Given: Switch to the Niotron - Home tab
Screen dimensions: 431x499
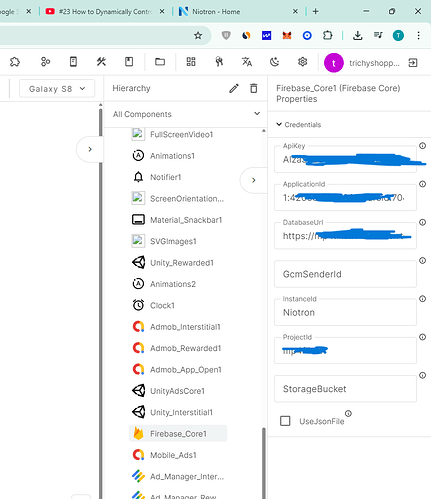Looking at the screenshot, I should tap(238, 12).
